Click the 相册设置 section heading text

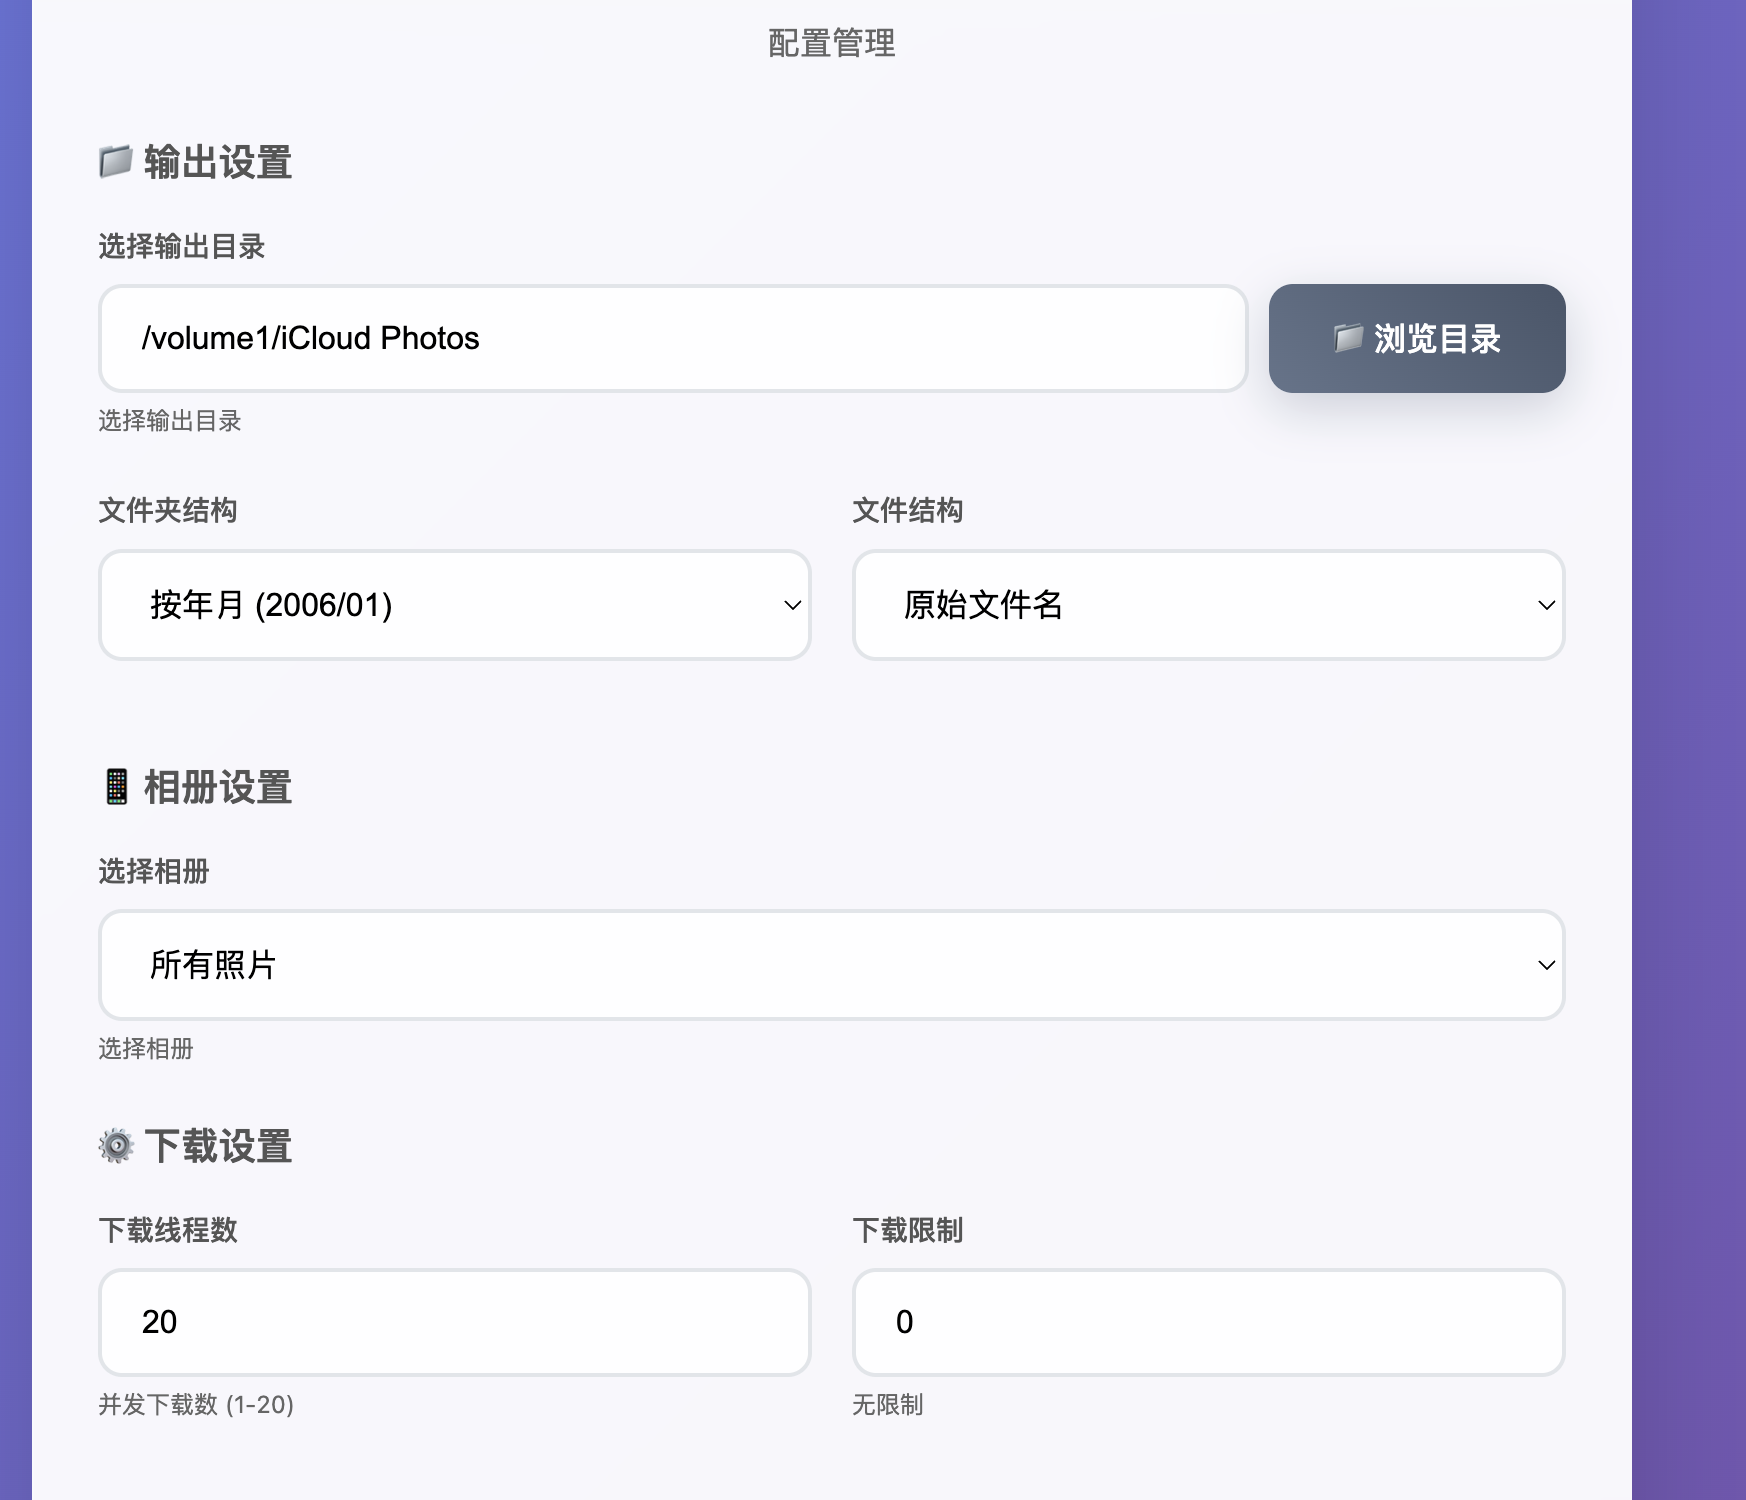click(x=218, y=788)
